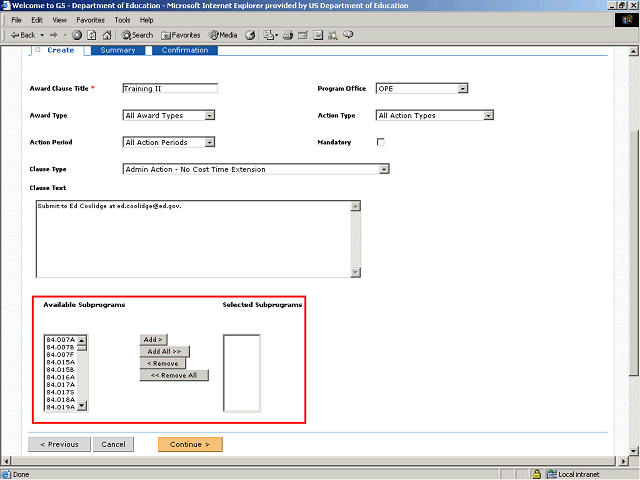Click the Windows logo throbber icon
The image size is (640, 480).
(x=627, y=20)
